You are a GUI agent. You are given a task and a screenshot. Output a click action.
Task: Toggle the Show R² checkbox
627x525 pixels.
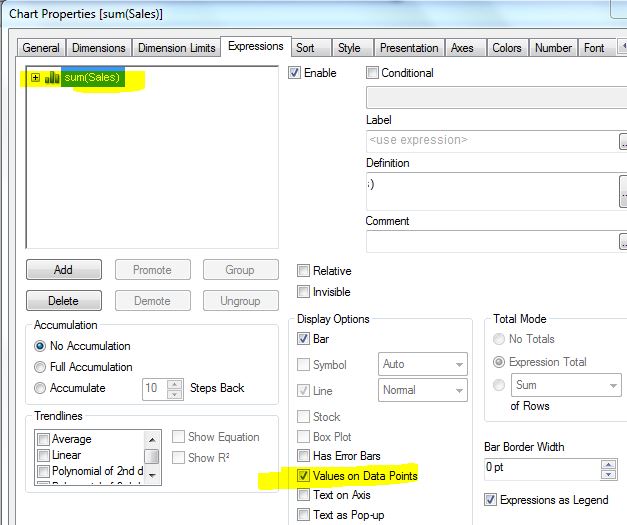(x=178, y=457)
